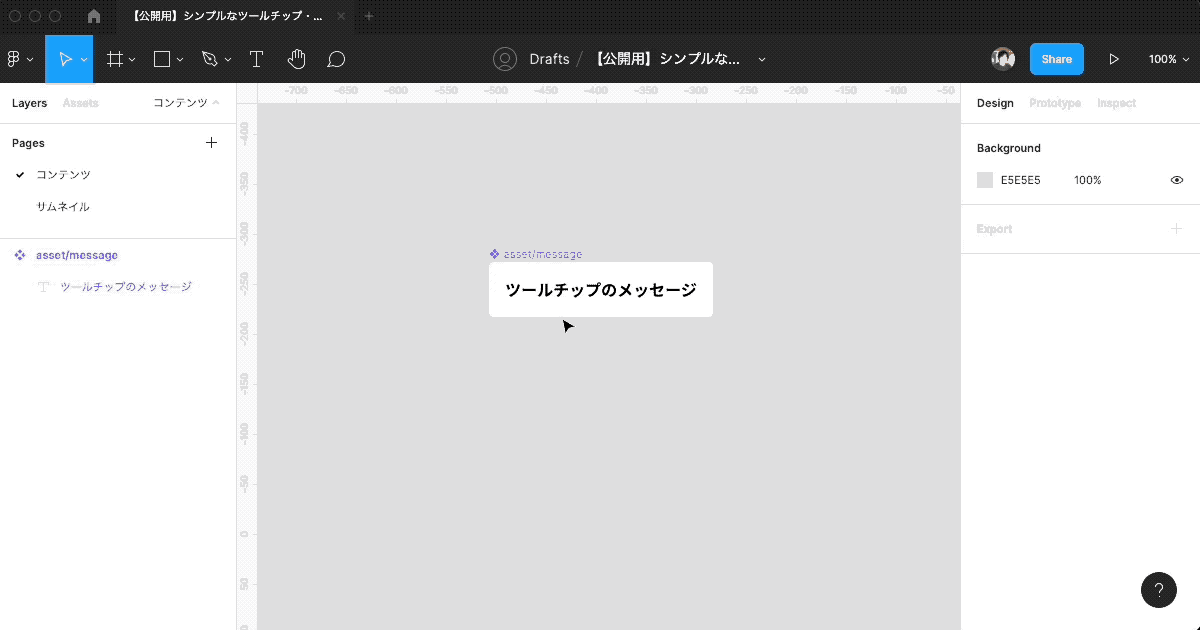Select the Move tool
The width and height of the screenshot is (1200, 630).
click(x=64, y=59)
